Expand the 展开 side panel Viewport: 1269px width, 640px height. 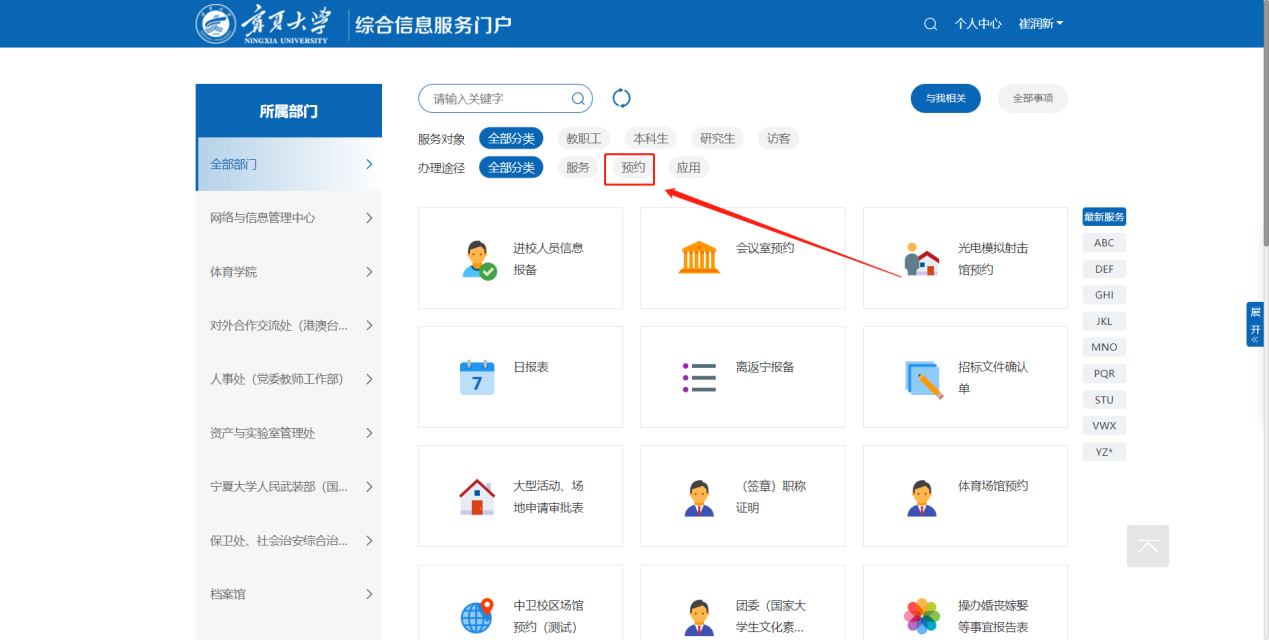1255,324
